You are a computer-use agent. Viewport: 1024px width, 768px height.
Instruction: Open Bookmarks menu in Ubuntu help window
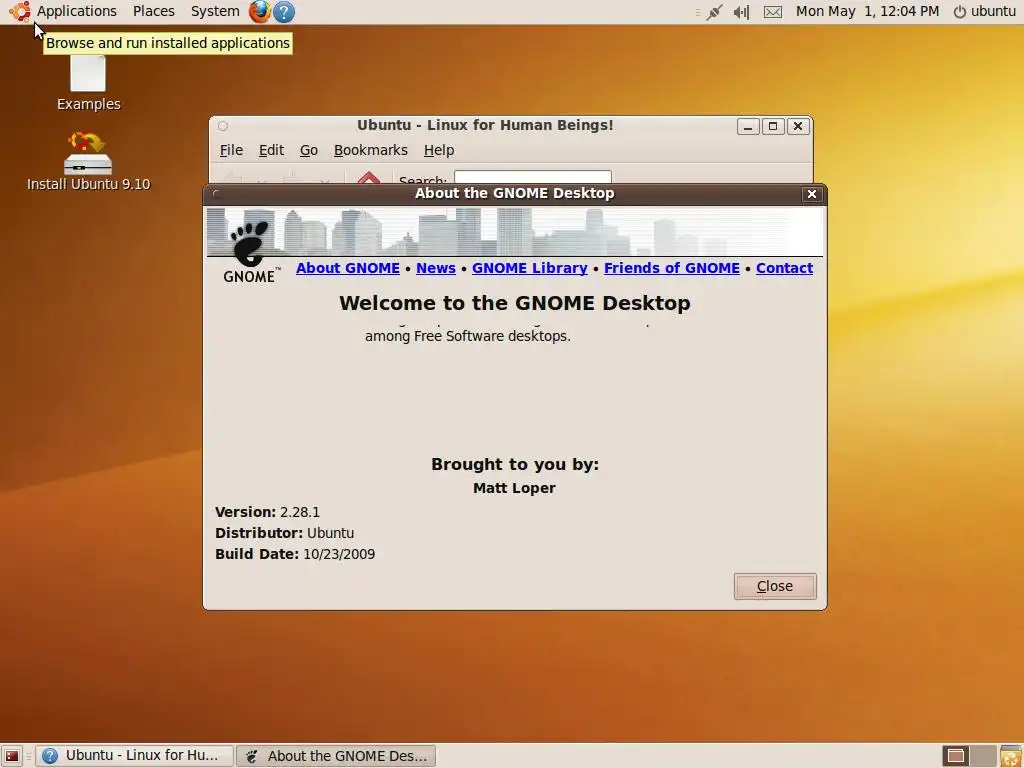pyautogui.click(x=370, y=150)
